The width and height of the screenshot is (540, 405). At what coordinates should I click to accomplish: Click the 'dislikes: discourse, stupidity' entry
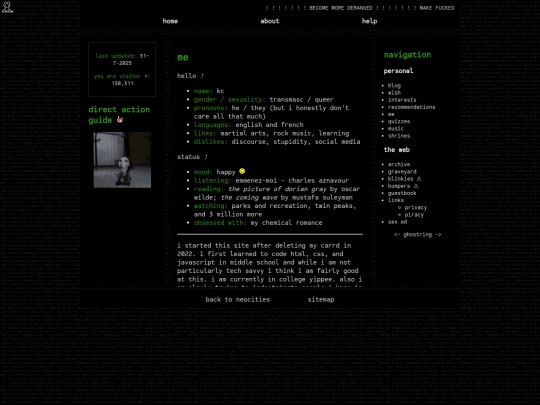(x=277, y=142)
